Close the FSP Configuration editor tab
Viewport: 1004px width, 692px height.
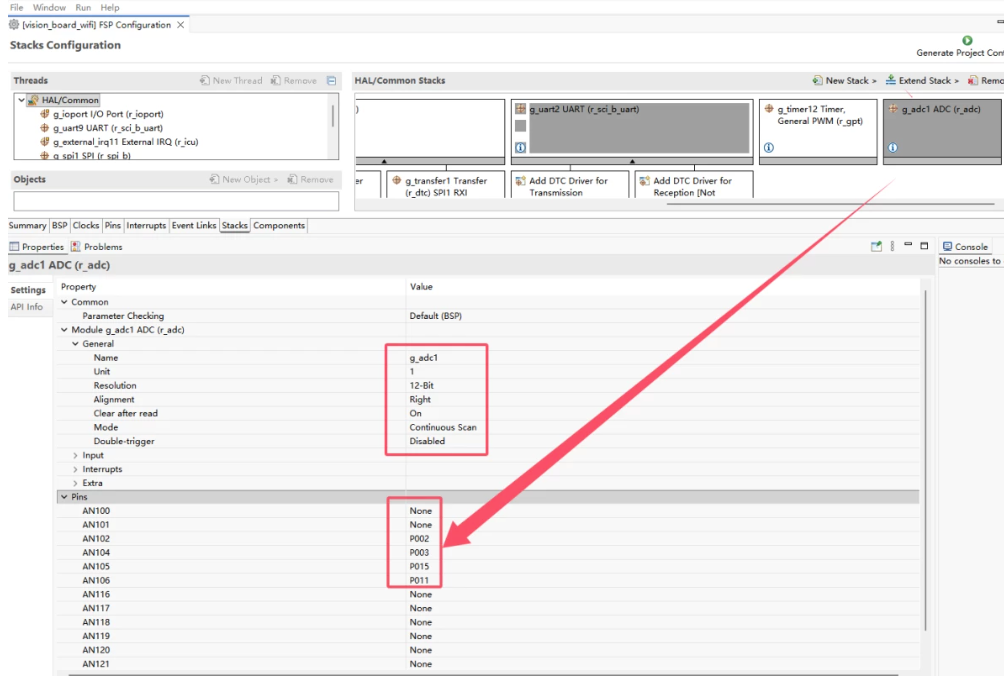[181, 24]
